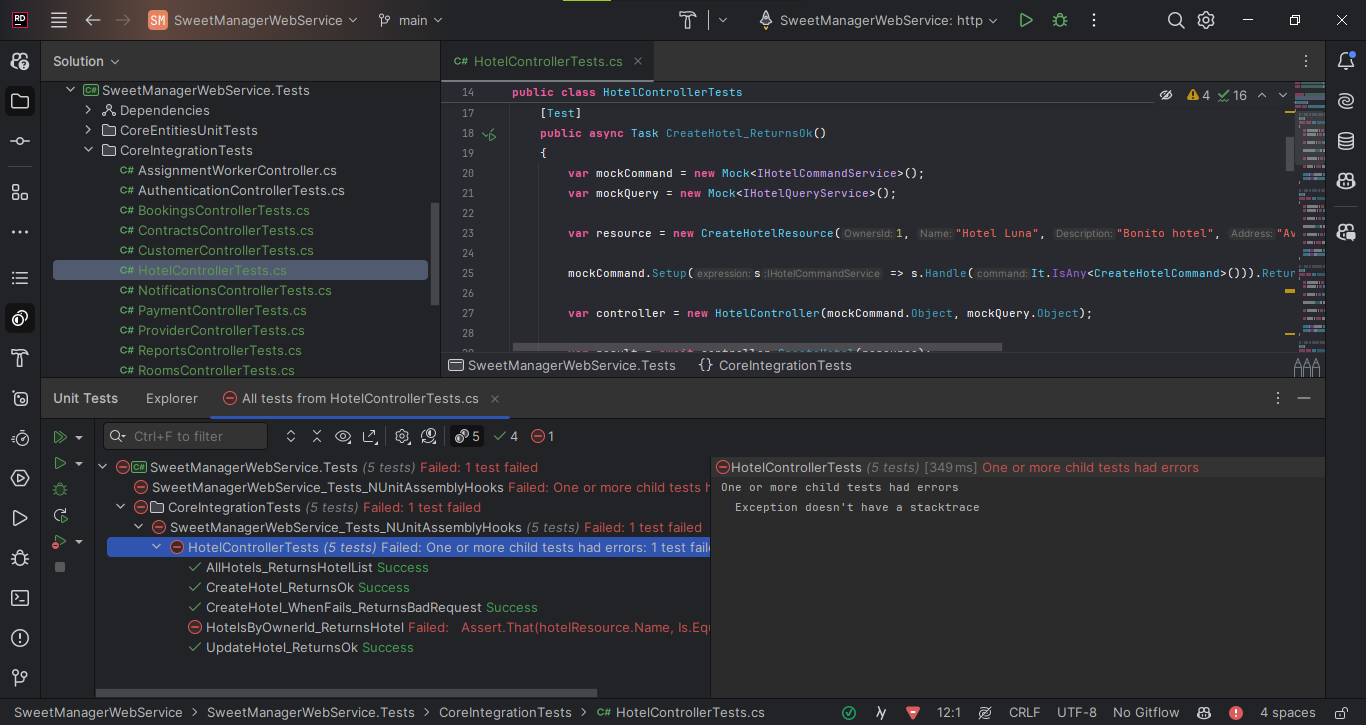Click SweetManagerWebService.Tests breadcrumb below editor
Screen dimensions: 1366x725
pos(562,366)
